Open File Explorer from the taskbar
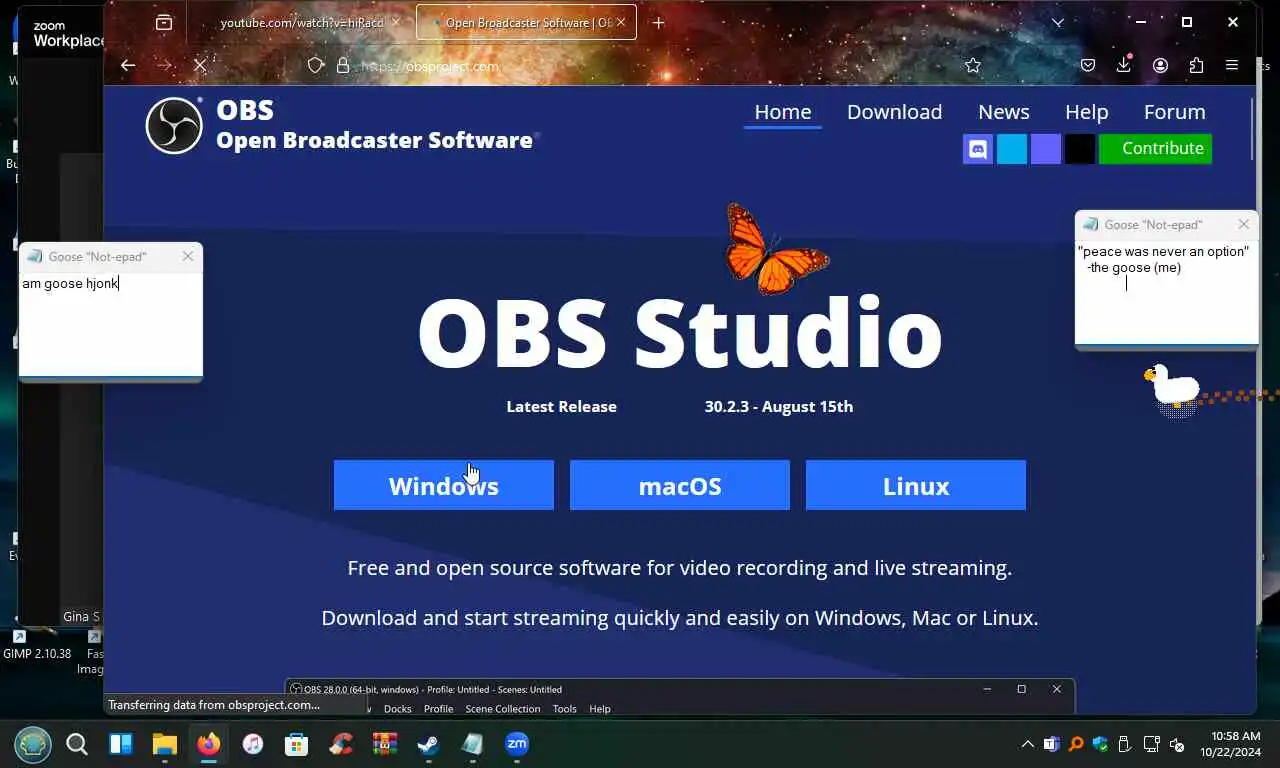The width and height of the screenshot is (1280, 768). (164, 744)
